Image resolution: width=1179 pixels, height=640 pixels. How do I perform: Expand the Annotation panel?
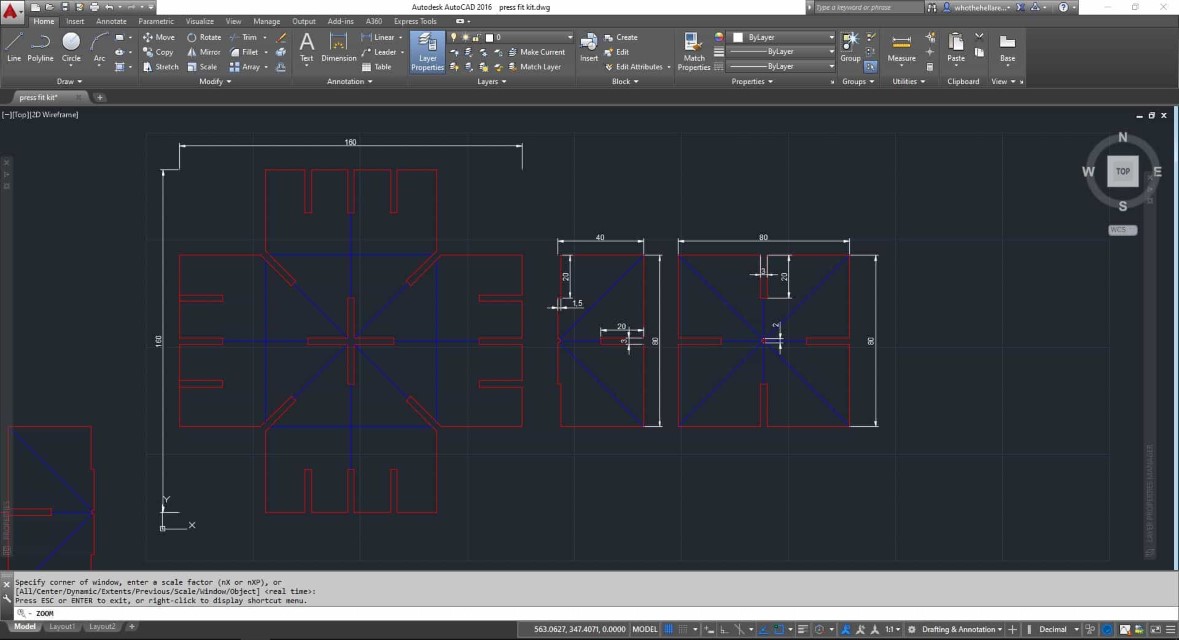(x=349, y=81)
